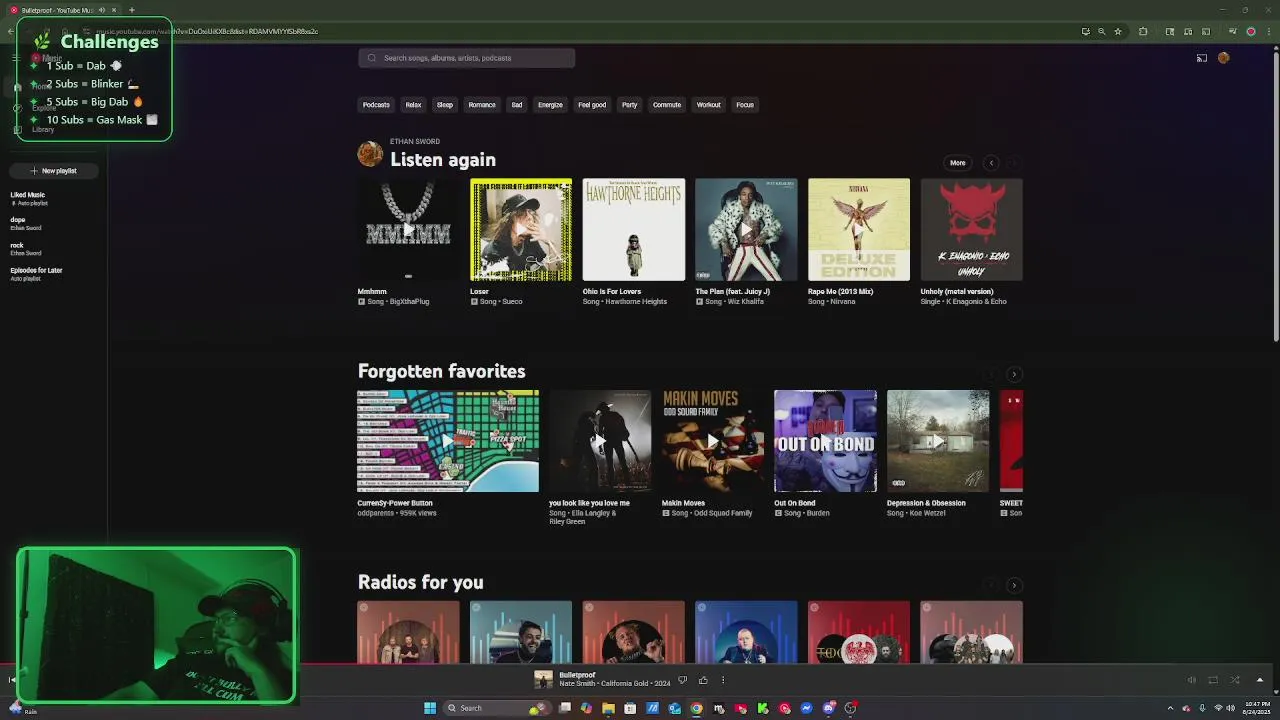Image resolution: width=1280 pixels, height=720 pixels.
Task: Select the Focus chip
Action: (745, 105)
